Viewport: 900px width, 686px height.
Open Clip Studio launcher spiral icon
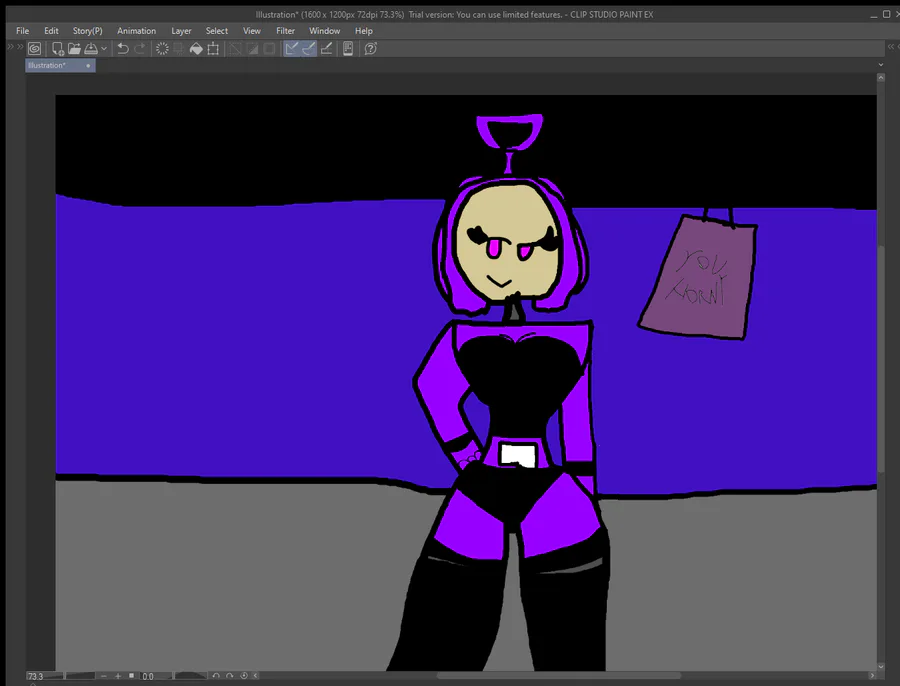pyautogui.click(x=34, y=49)
